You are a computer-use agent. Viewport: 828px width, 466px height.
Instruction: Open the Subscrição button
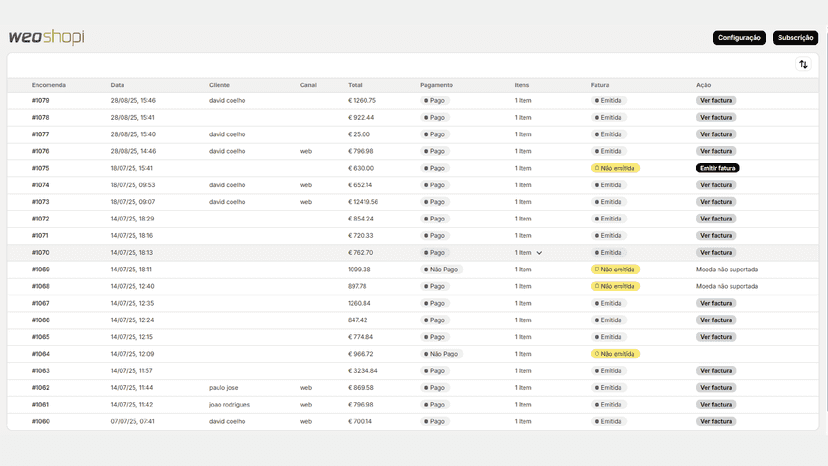(795, 38)
